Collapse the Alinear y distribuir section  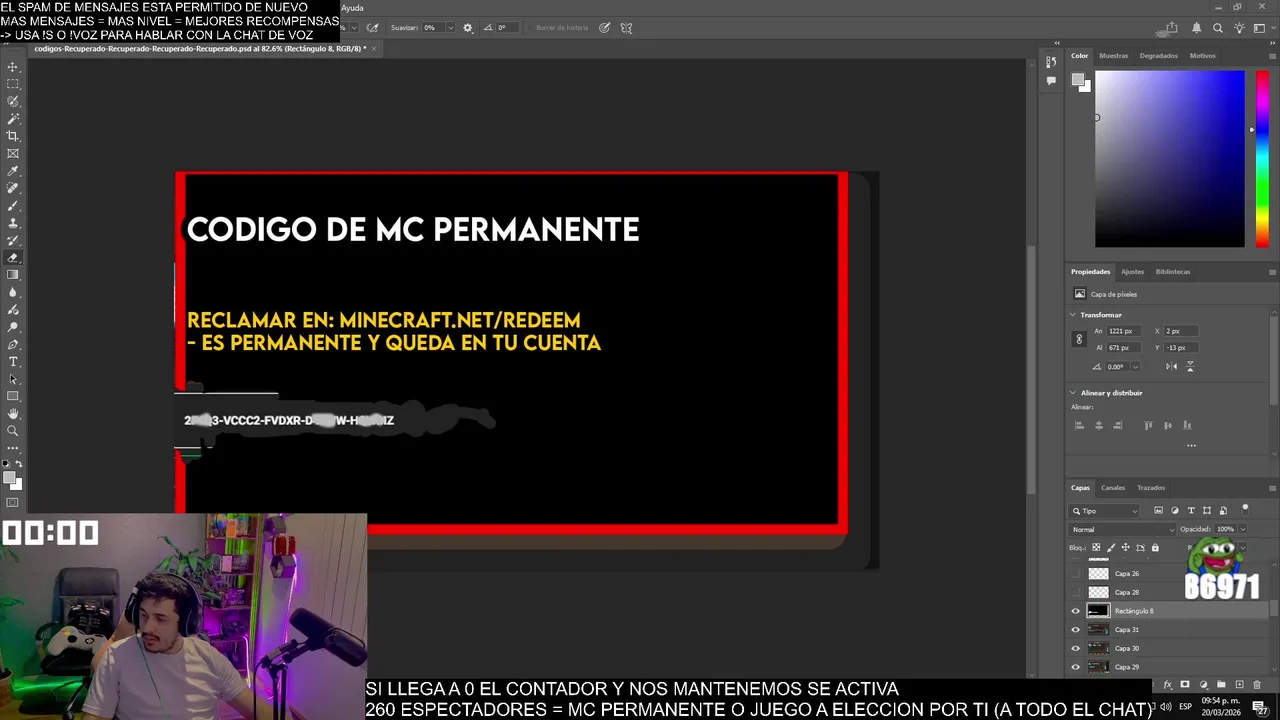pyautogui.click(x=1073, y=393)
